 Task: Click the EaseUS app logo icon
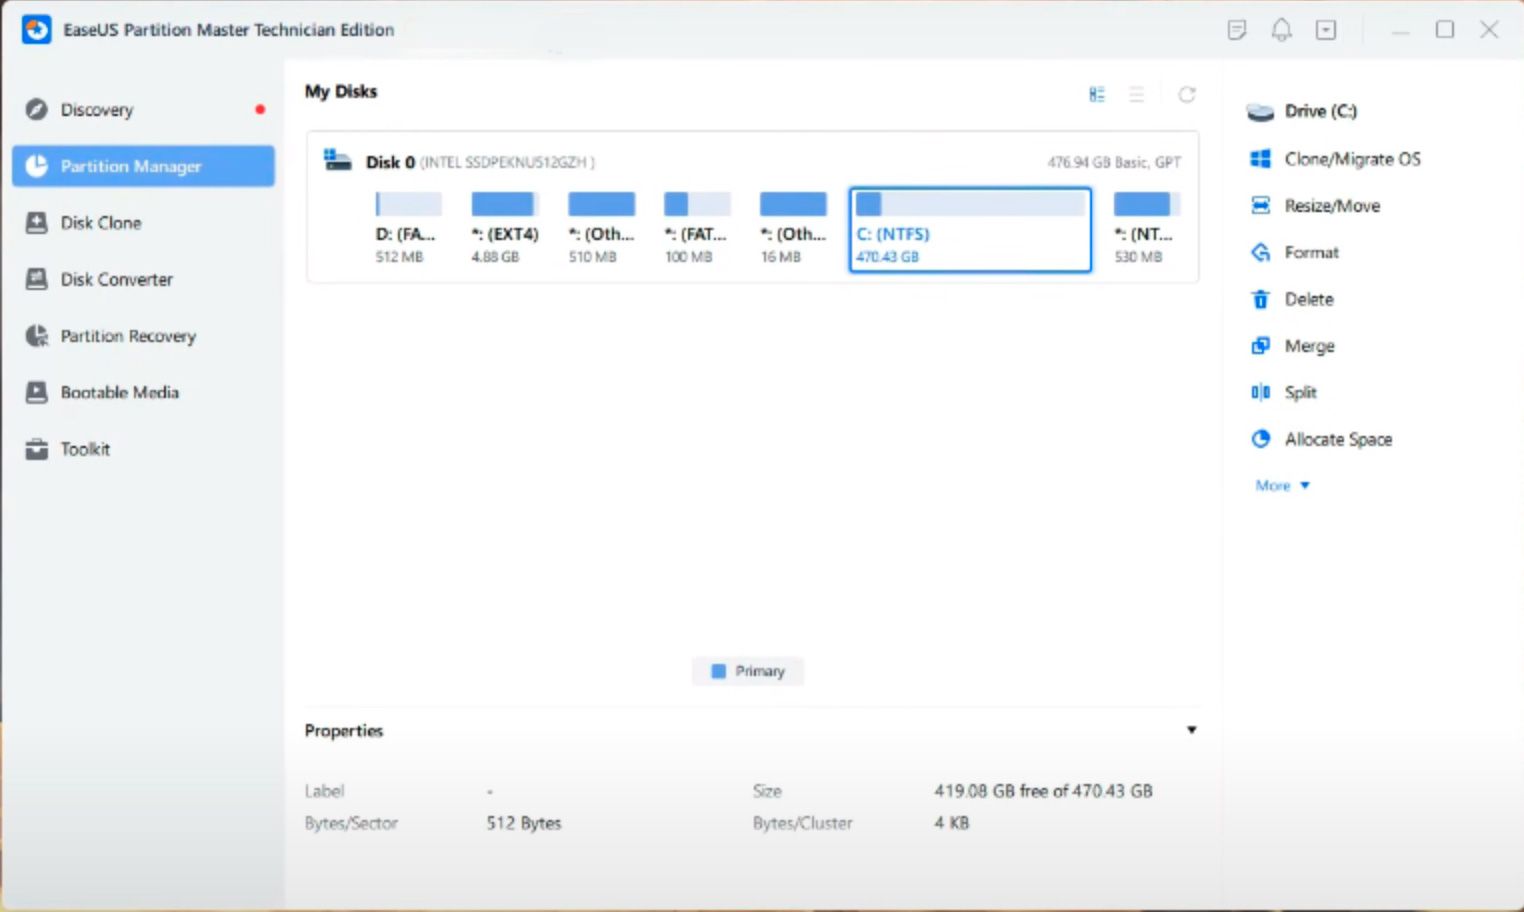(x=37, y=30)
